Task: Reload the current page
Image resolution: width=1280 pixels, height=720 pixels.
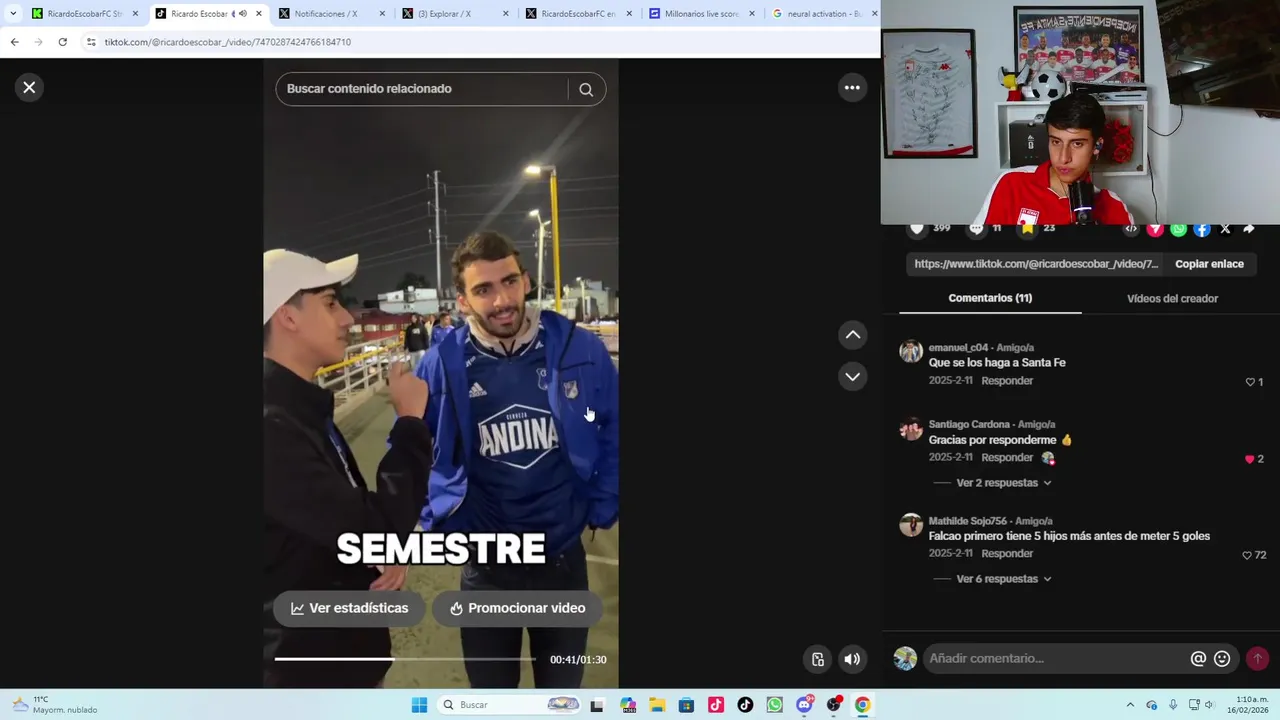Action: 62,42
